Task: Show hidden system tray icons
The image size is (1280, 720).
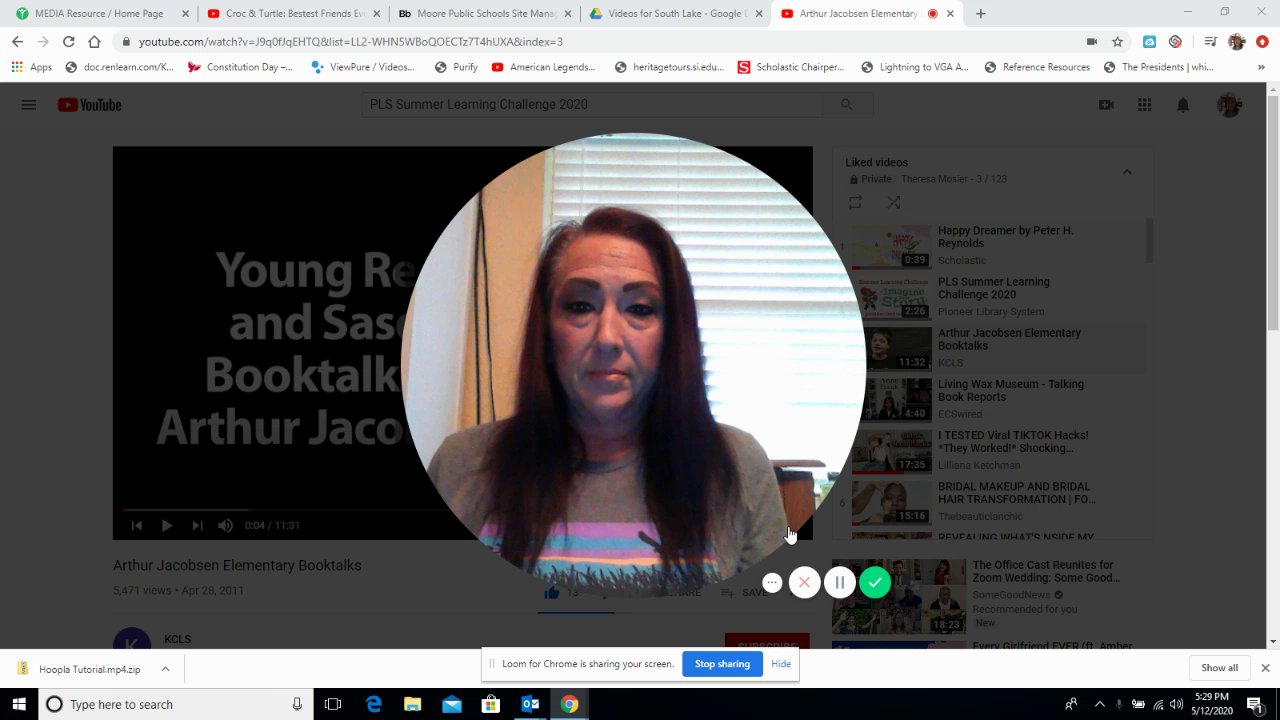Action: coord(1100,704)
